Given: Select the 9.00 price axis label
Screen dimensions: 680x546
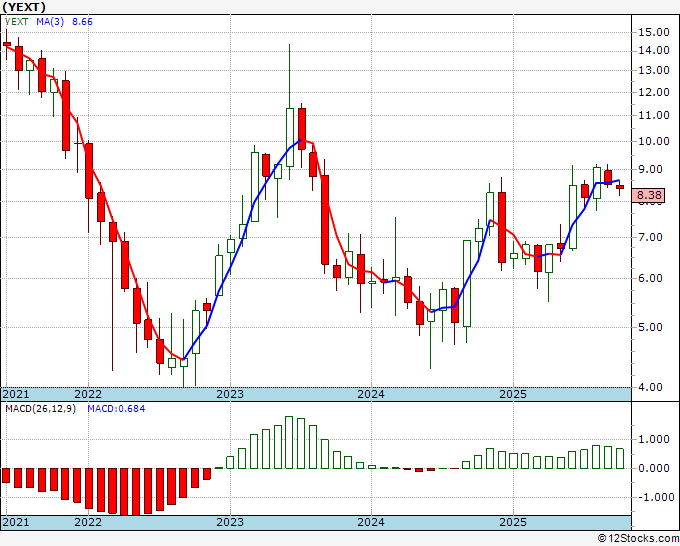Looking at the screenshot, I should (x=650, y=170).
